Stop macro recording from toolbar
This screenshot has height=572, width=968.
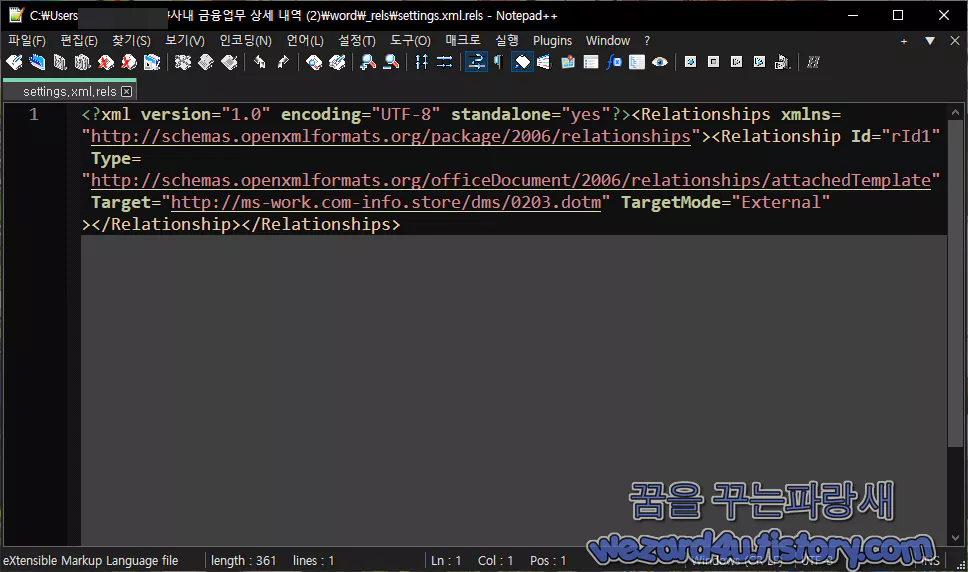coord(714,62)
